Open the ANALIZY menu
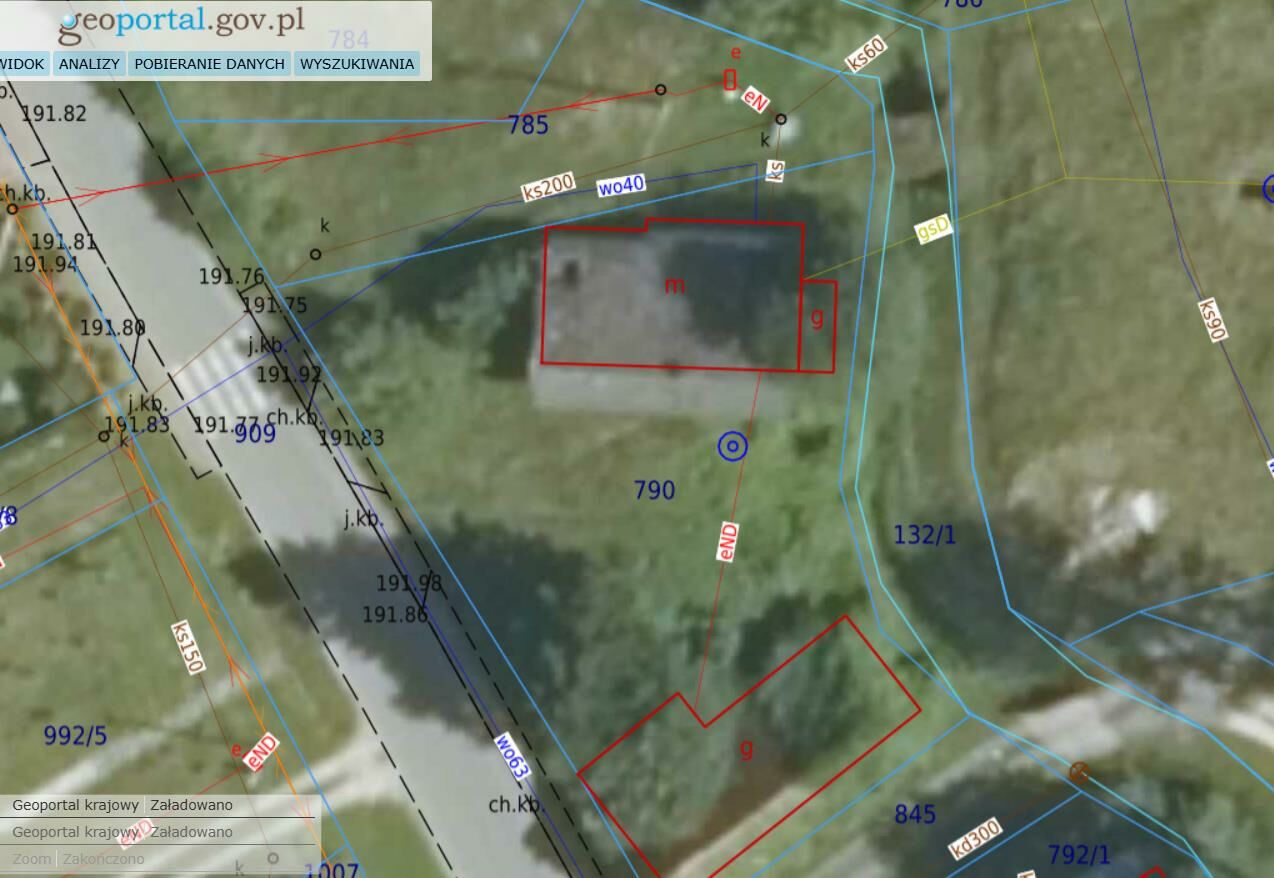 (x=89, y=64)
